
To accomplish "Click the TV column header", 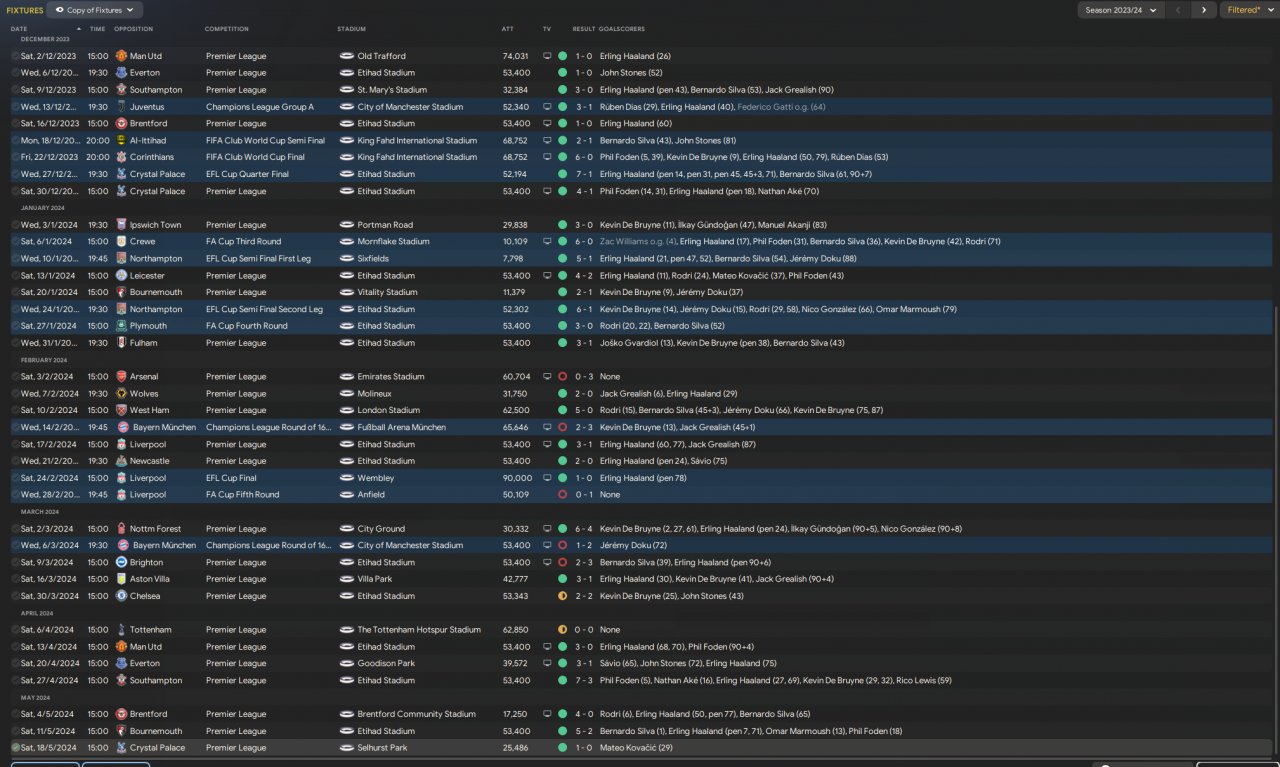I will tap(547, 29).
